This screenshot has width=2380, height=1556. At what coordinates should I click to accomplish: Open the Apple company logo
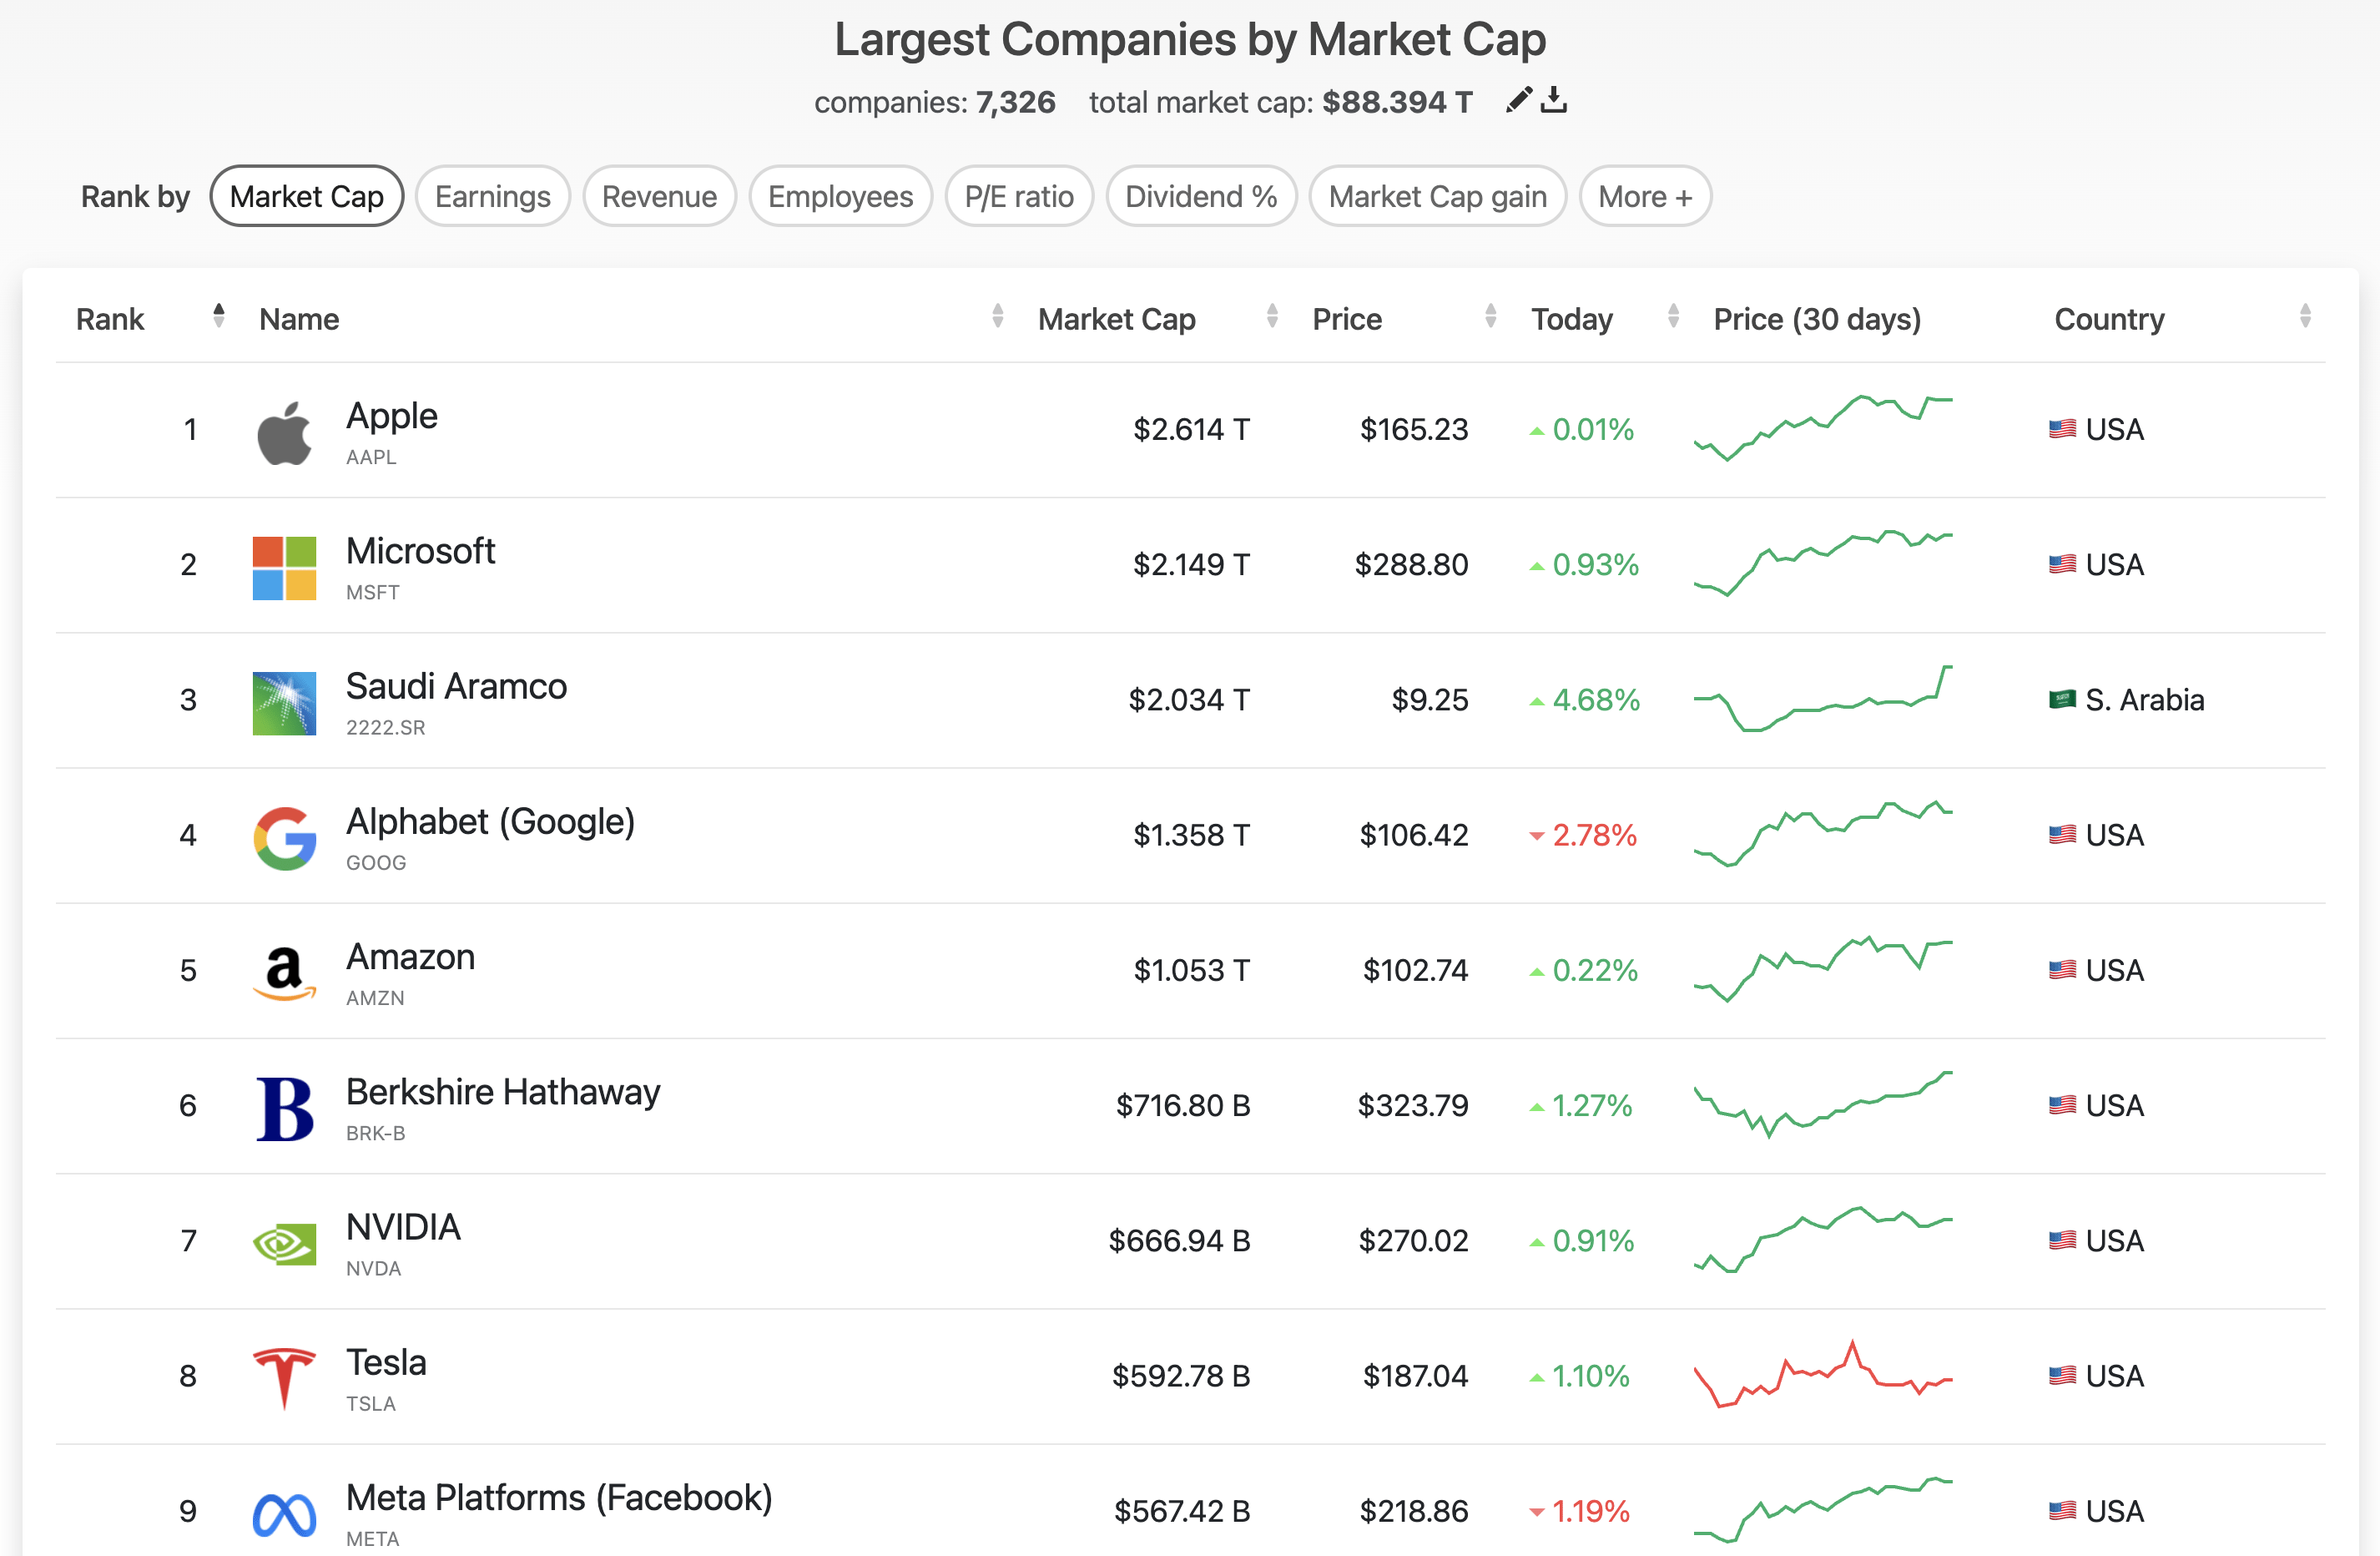[284, 433]
